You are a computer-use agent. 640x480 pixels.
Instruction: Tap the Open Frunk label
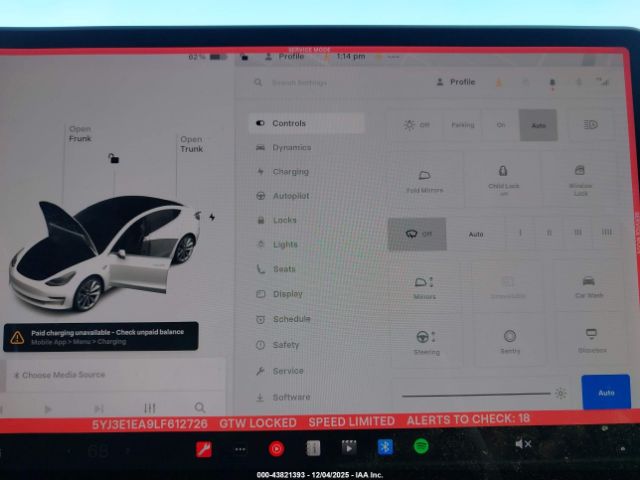80,134
